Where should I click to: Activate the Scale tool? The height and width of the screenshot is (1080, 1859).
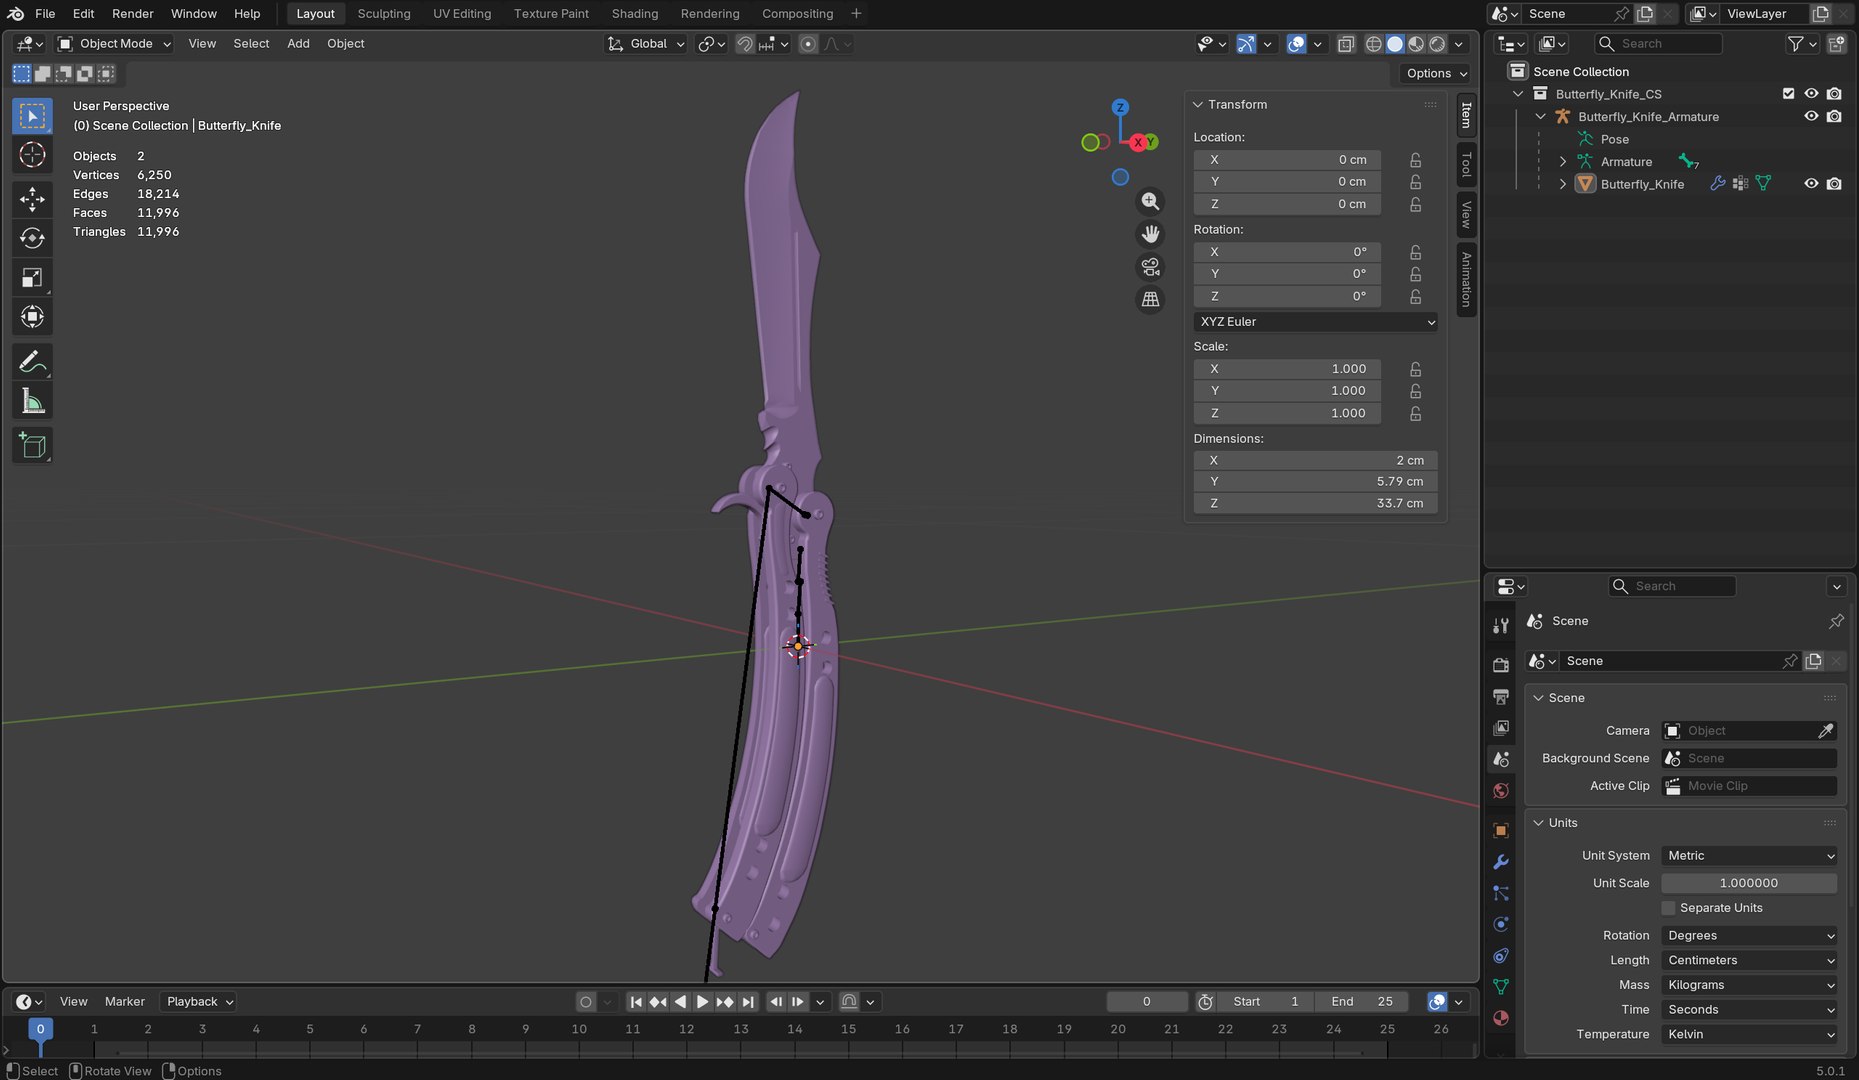(x=32, y=278)
